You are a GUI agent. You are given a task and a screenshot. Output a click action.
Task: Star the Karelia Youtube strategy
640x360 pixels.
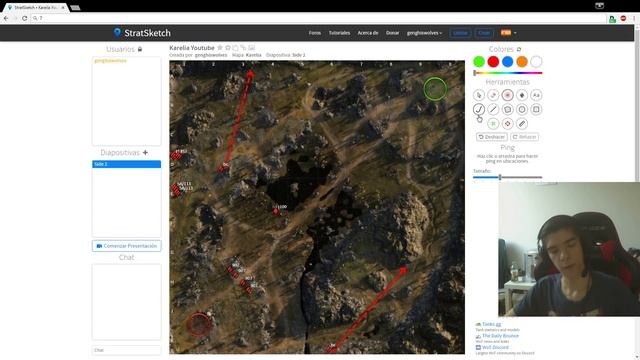click(x=220, y=48)
